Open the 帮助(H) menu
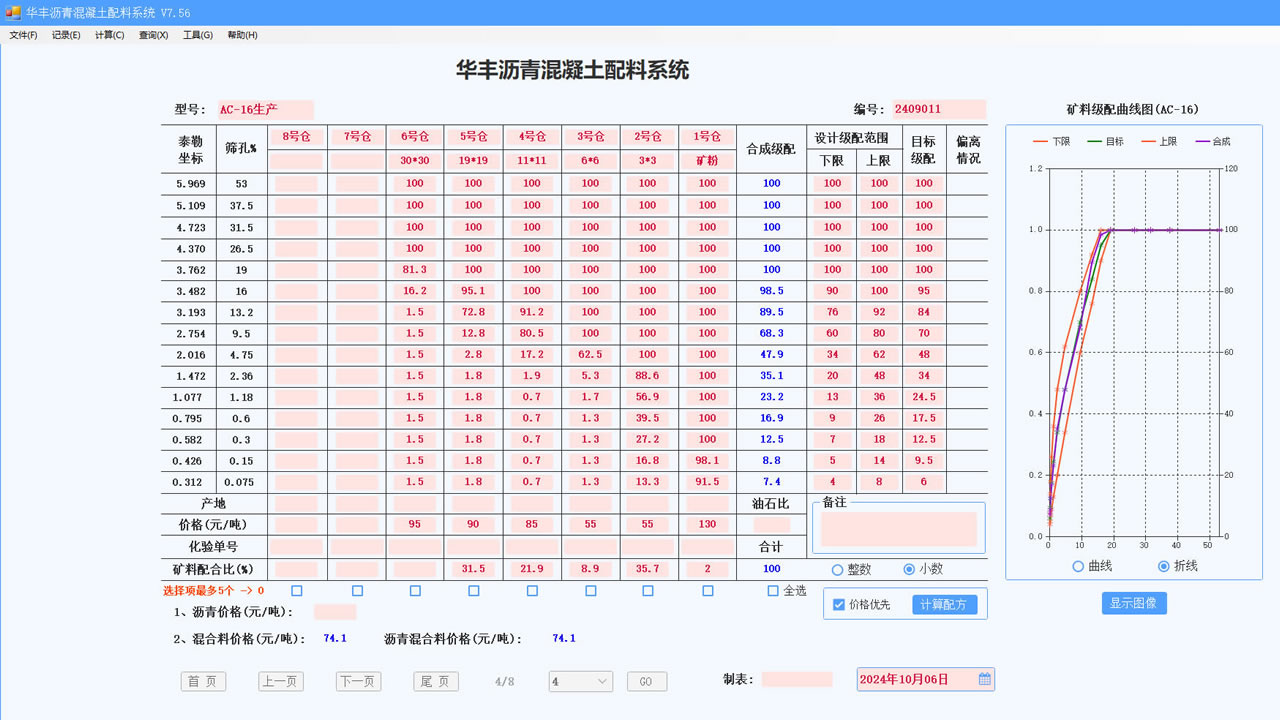Image resolution: width=1280 pixels, height=720 pixels. click(242, 33)
